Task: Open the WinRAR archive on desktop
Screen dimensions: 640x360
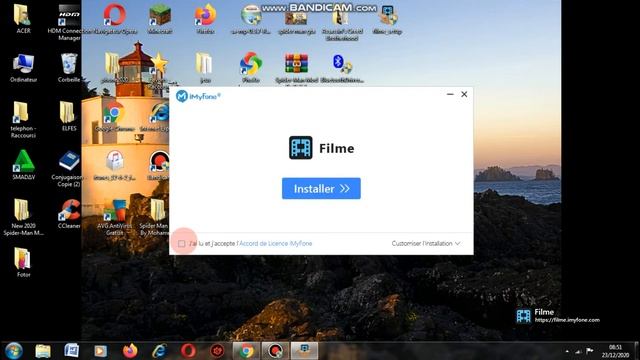Action: tap(296, 67)
